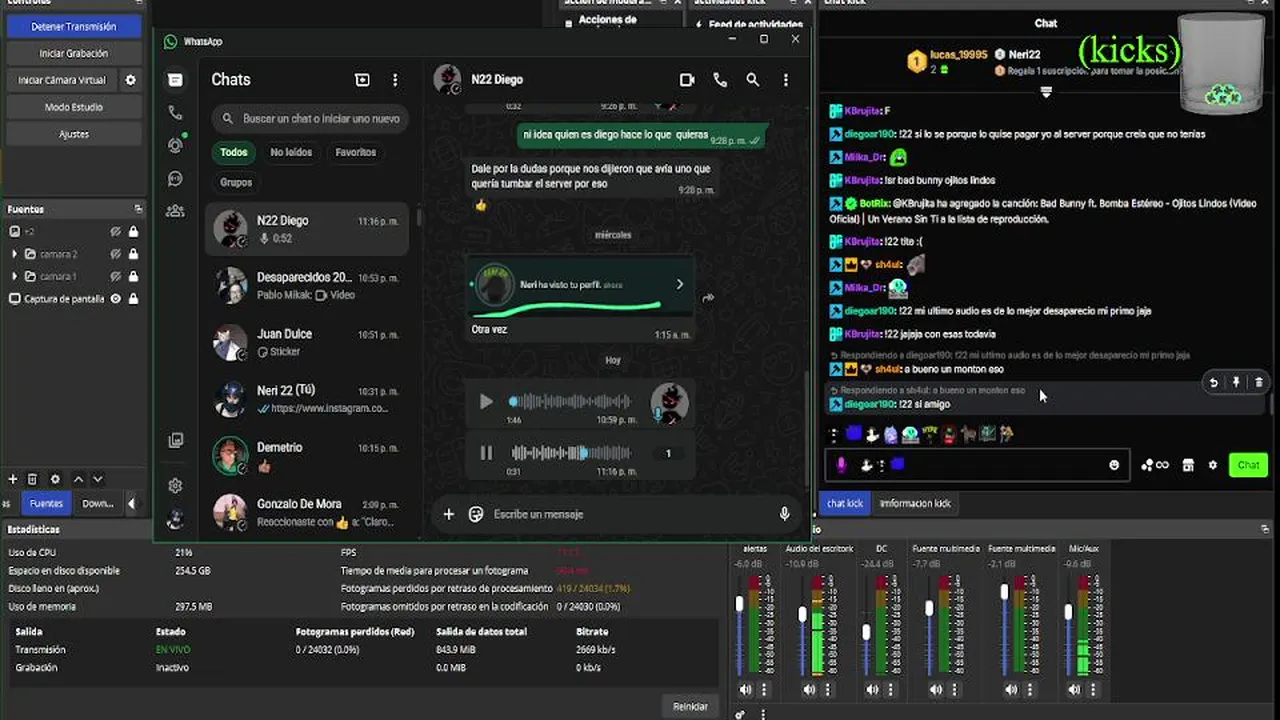Expand the camara 1 source group
This screenshot has height=720, width=1280.
[14, 276]
